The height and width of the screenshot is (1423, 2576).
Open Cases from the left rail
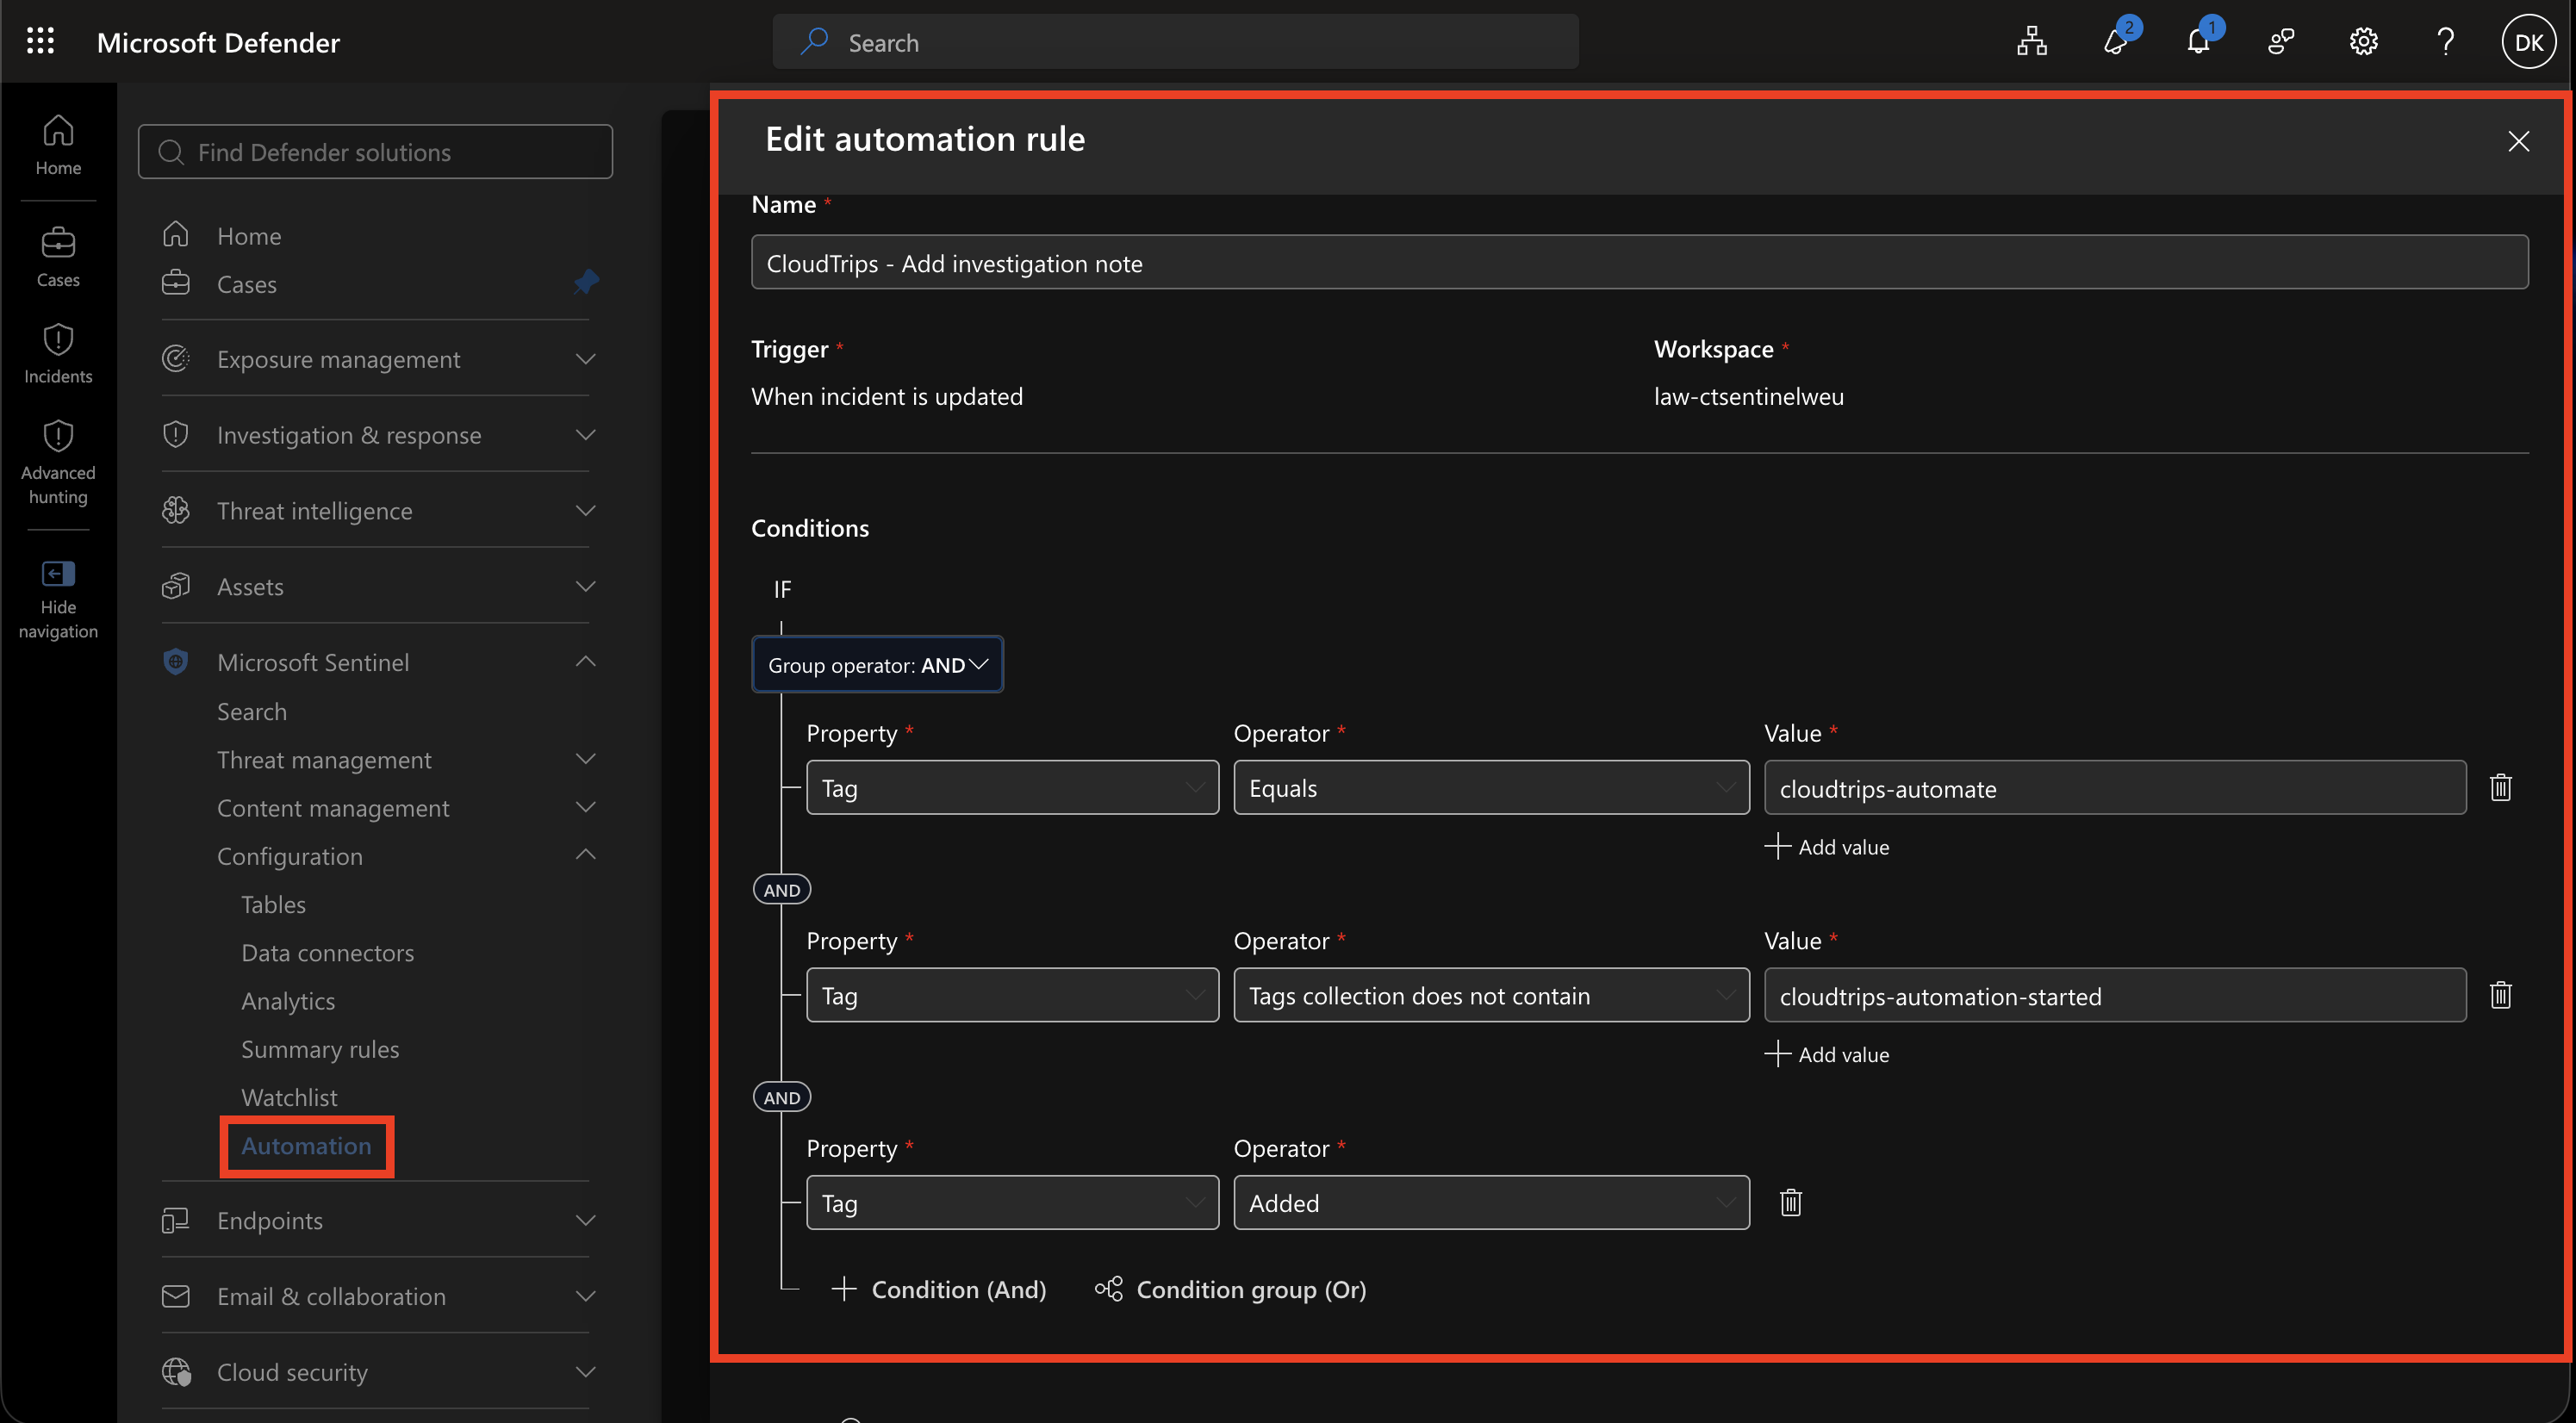[x=58, y=257]
